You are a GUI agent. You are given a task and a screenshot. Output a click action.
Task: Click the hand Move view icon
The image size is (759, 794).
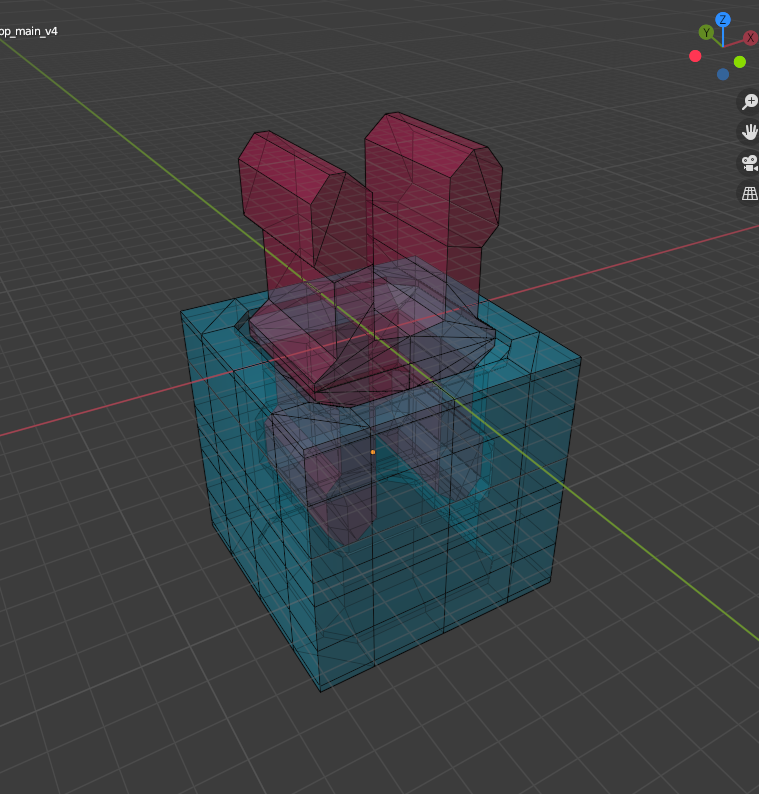[749, 132]
